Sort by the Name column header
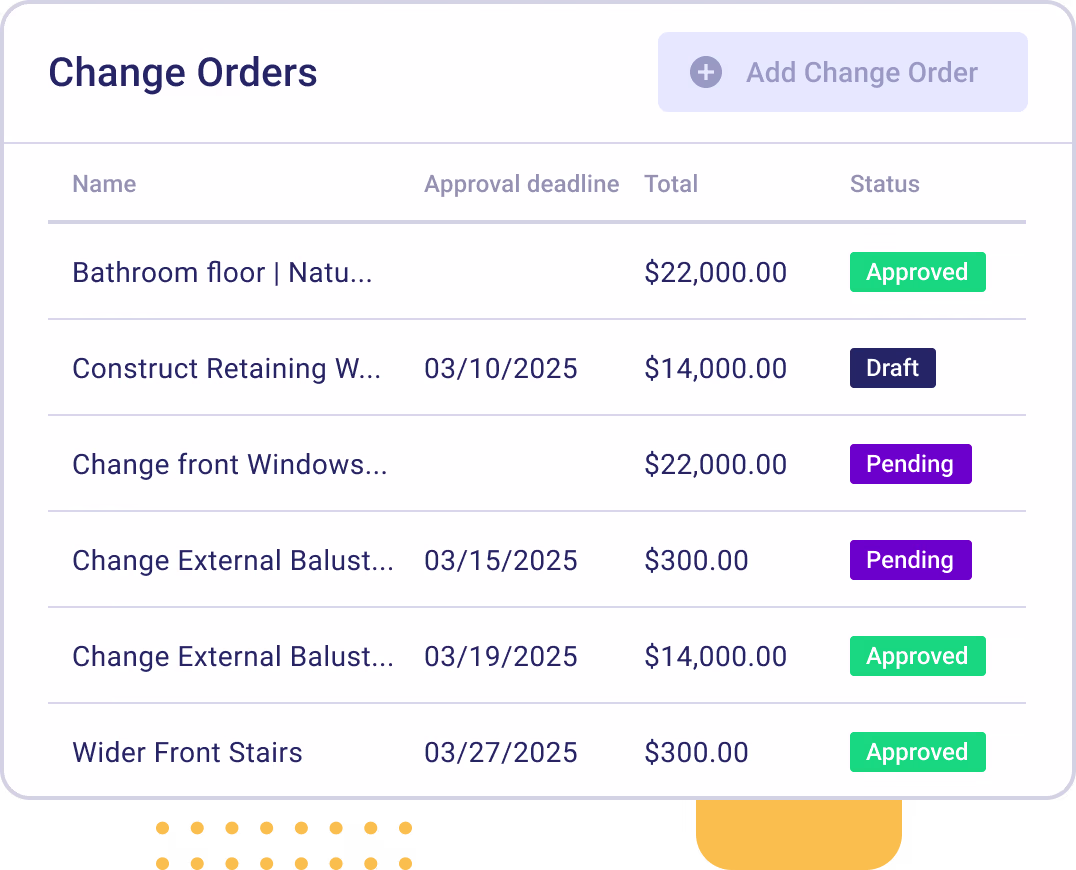 tap(104, 184)
